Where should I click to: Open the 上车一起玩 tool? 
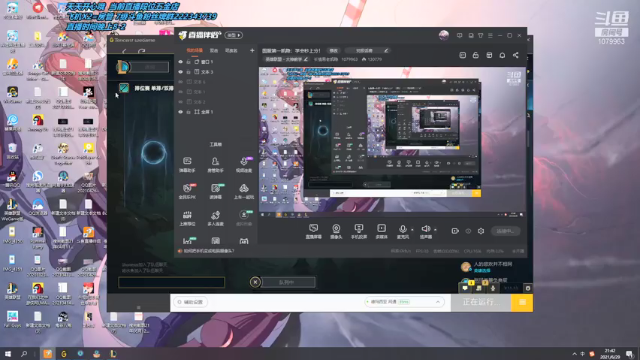click(x=244, y=191)
